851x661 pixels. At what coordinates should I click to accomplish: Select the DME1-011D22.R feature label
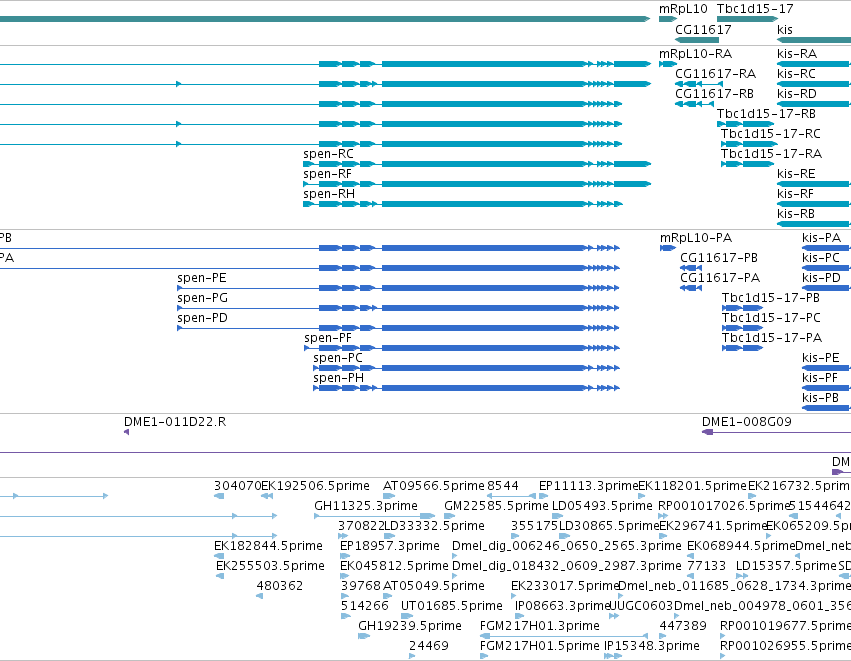tap(175, 423)
